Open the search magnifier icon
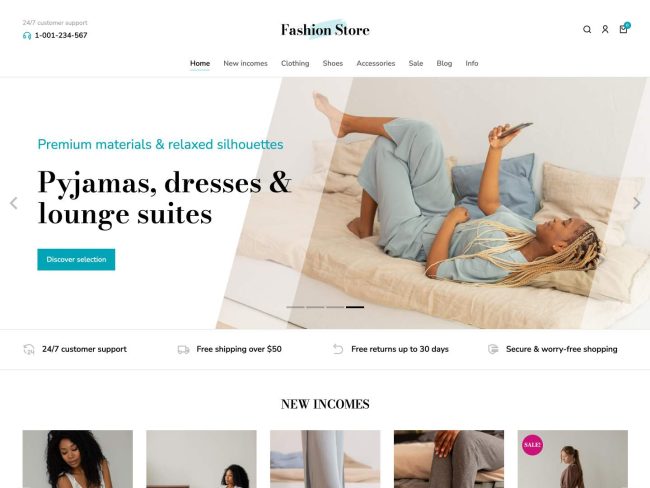This screenshot has width=650, height=488. [x=587, y=29]
